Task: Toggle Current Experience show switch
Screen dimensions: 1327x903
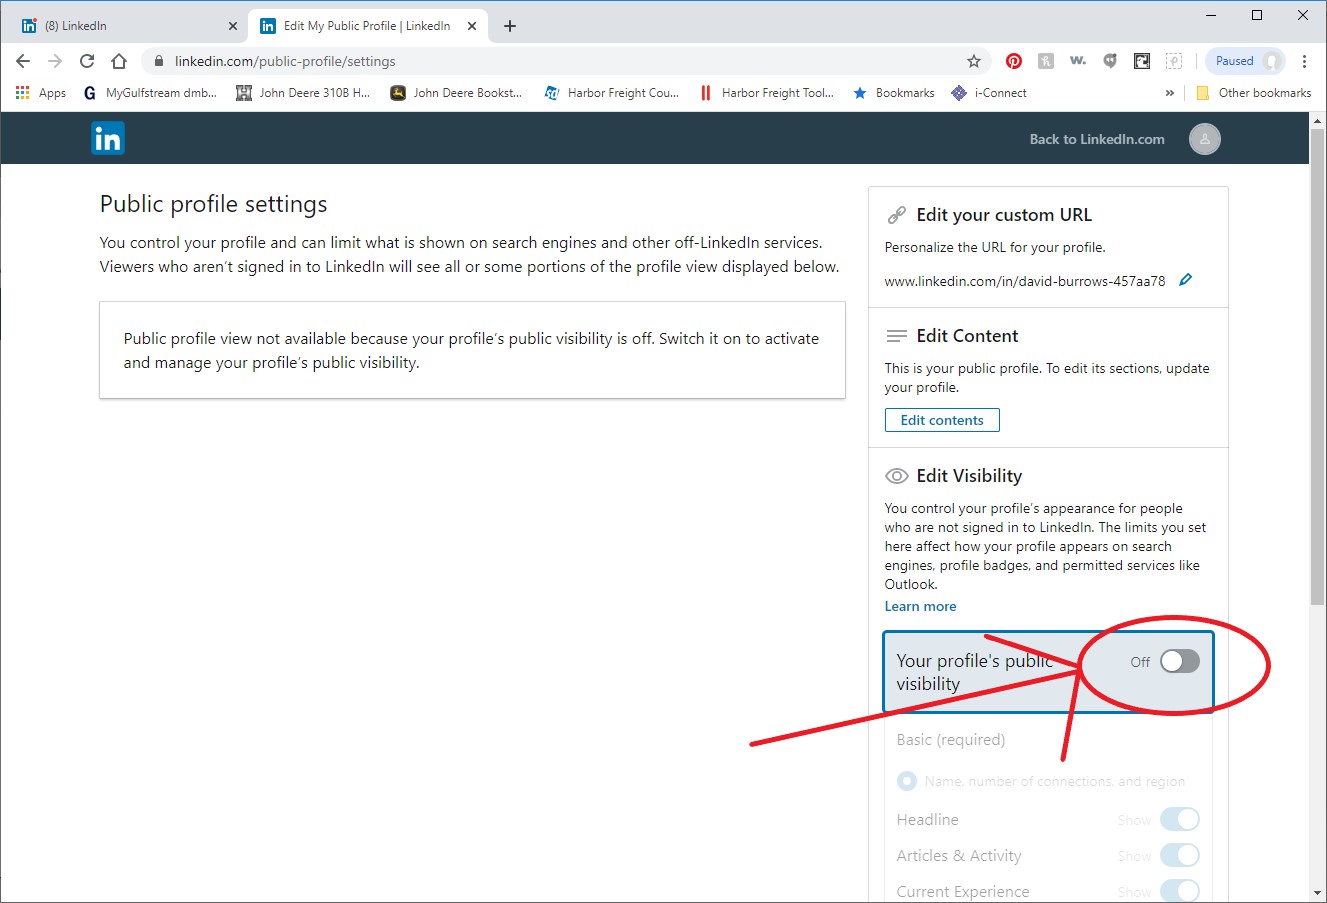Action: 1180,892
